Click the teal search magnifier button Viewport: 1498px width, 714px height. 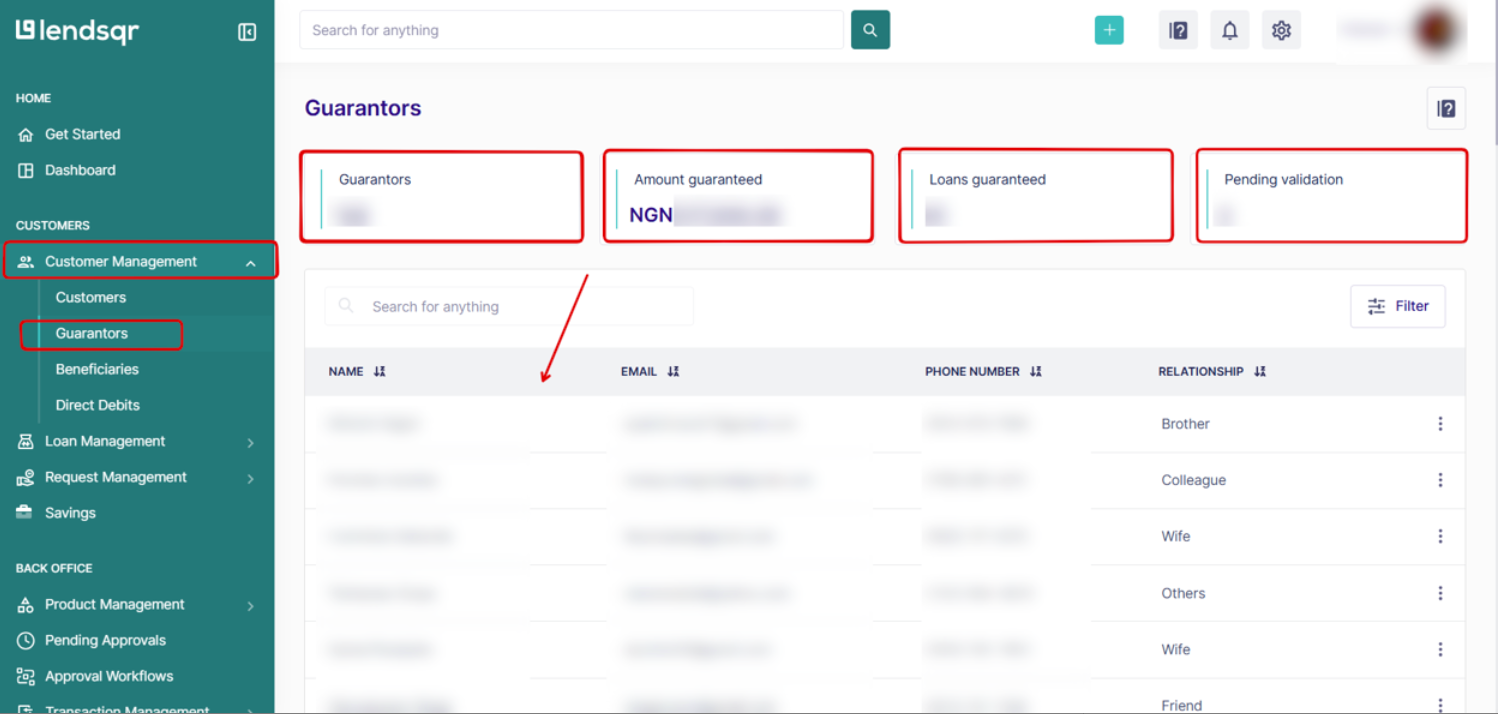tap(870, 30)
